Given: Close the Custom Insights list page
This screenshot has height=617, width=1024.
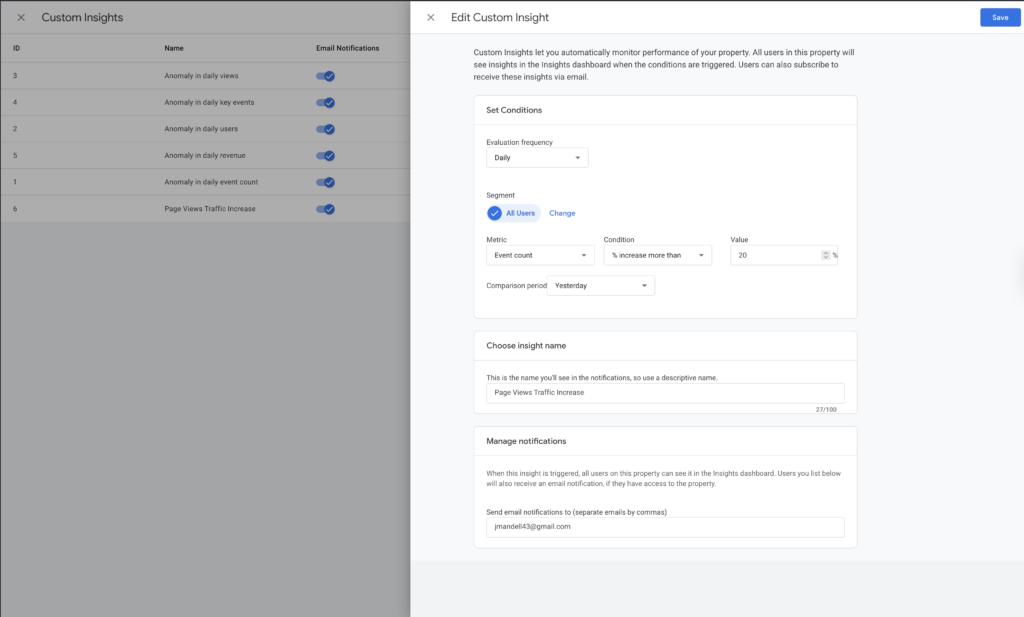Looking at the screenshot, I should [x=21, y=18].
